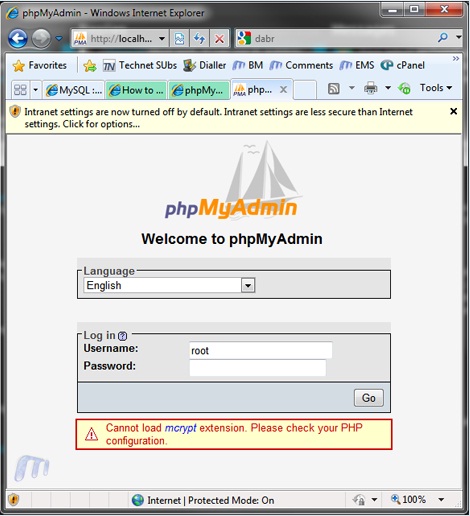Open the zoom level 100% dropdown
The image size is (470, 516).
[441, 499]
